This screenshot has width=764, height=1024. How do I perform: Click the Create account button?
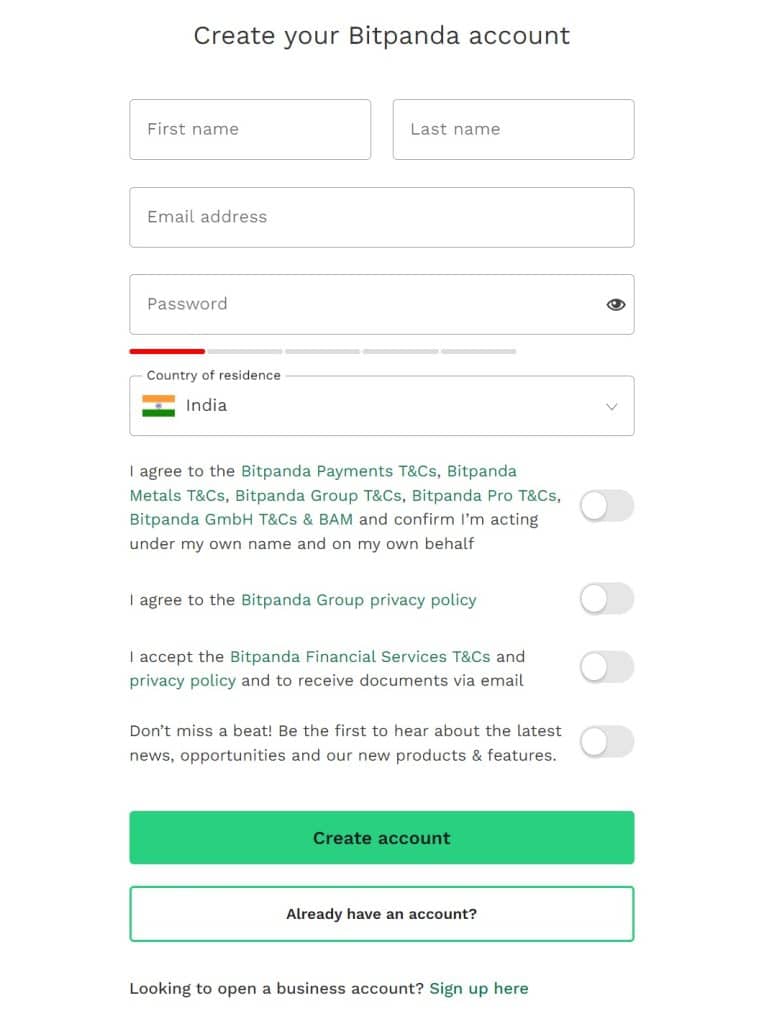(381, 837)
